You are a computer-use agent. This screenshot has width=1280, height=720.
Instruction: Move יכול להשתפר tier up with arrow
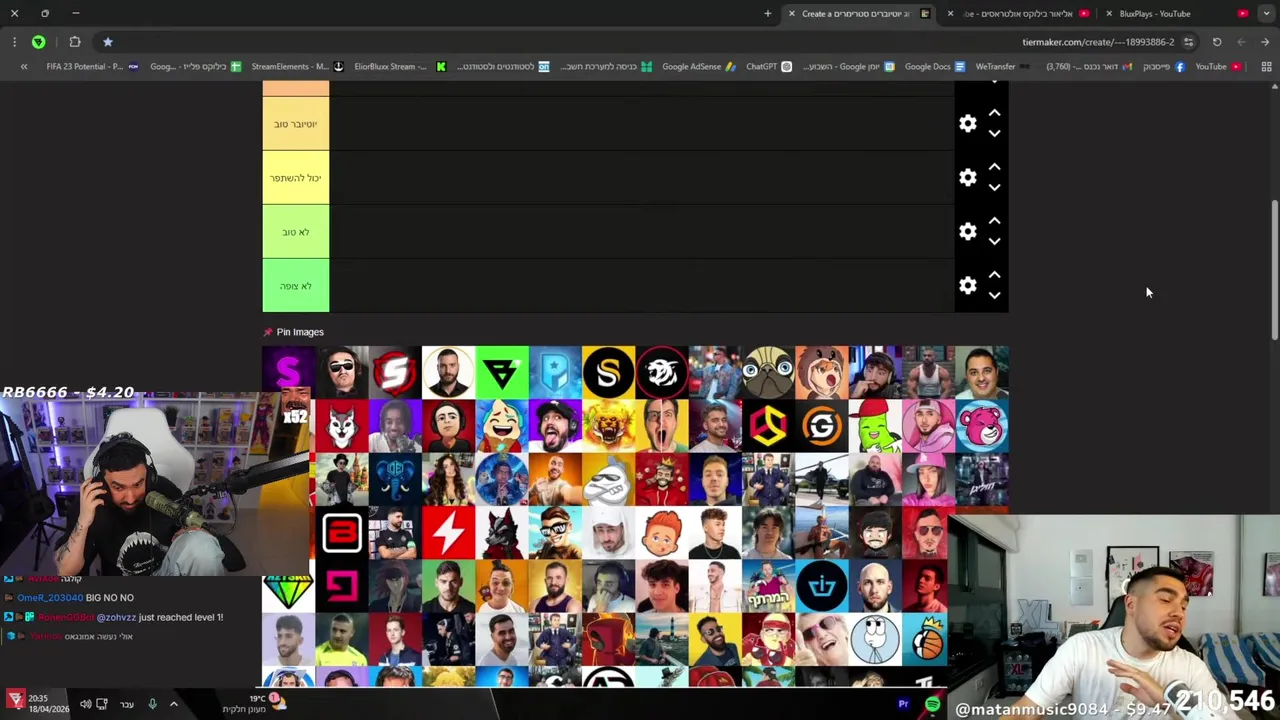994,168
